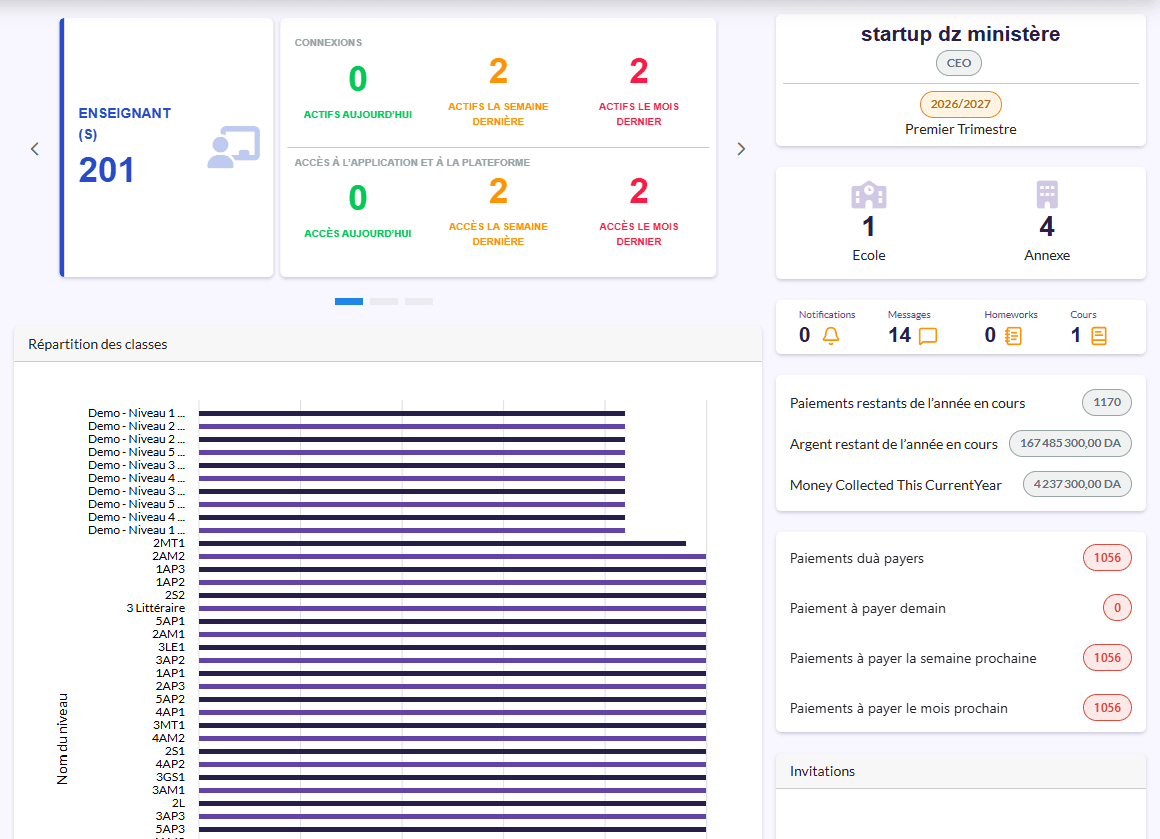The height and width of the screenshot is (839, 1160).
Task: Click the Accès la semaine dernière value
Action: [499, 191]
